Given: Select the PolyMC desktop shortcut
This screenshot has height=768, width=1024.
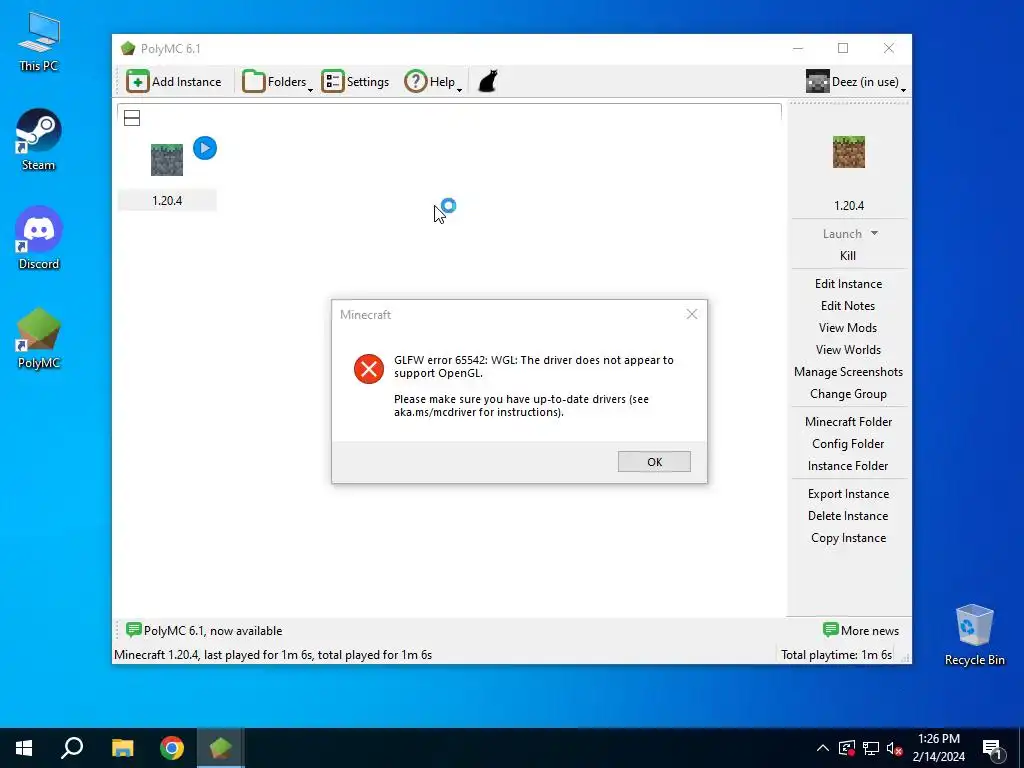Looking at the screenshot, I should tap(39, 338).
